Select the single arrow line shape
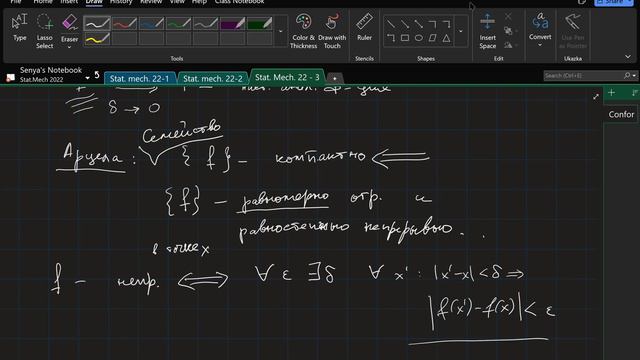 [x=404, y=24]
